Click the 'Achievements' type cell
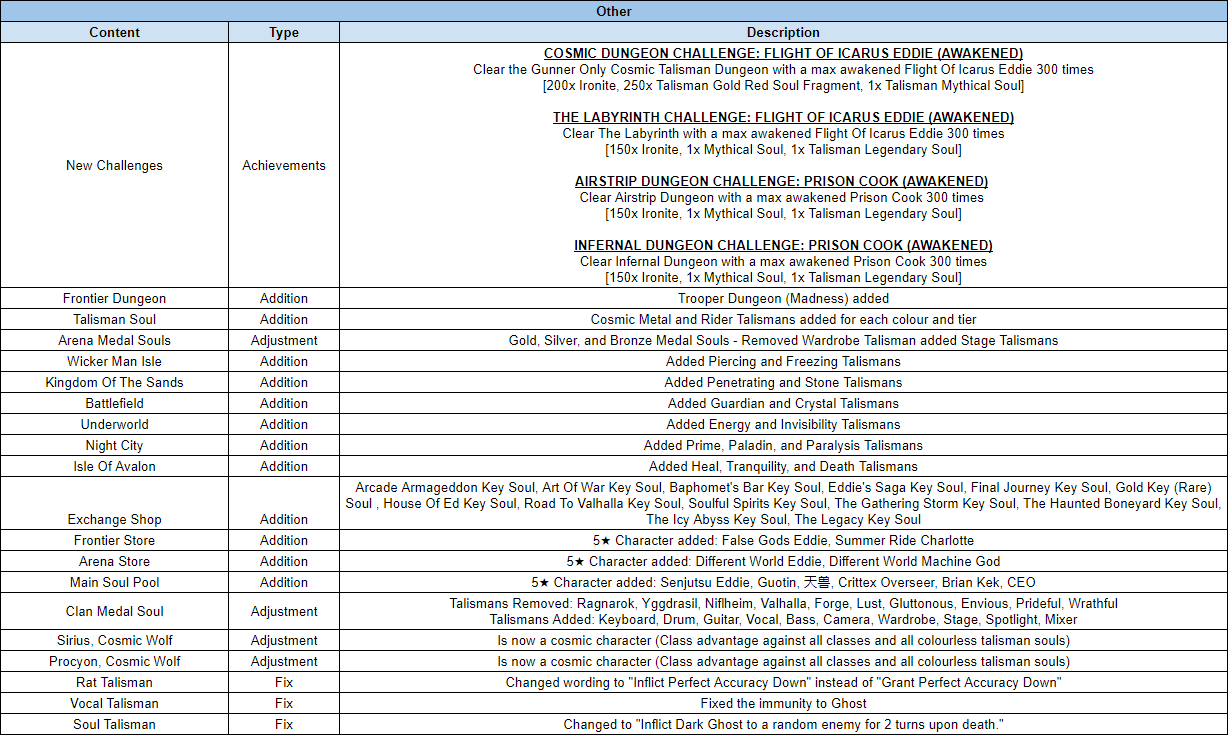This screenshot has width=1228, height=735. (x=284, y=165)
